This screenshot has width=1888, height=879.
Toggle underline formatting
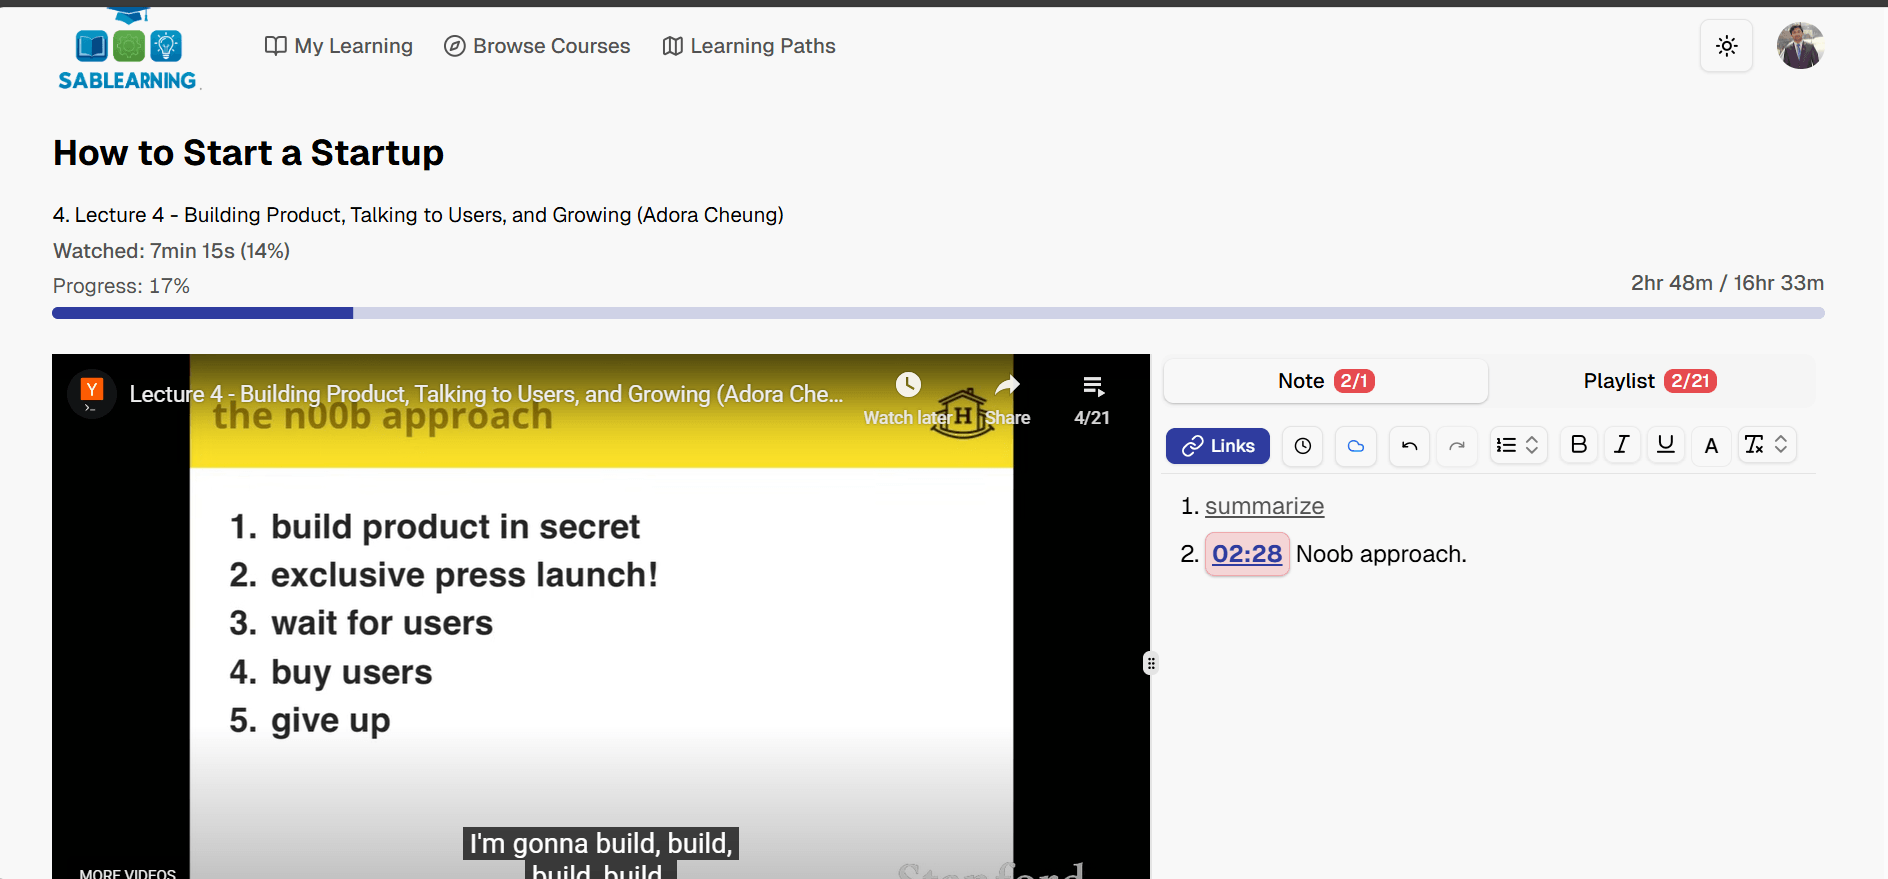[1665, 445]
